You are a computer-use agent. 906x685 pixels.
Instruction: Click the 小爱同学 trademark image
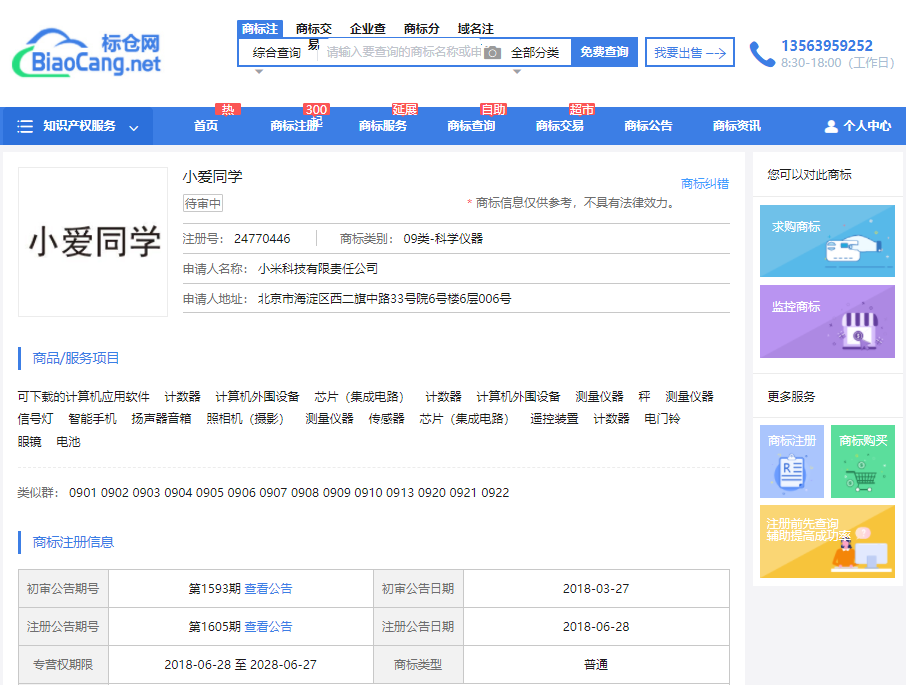tap(93, 242)
